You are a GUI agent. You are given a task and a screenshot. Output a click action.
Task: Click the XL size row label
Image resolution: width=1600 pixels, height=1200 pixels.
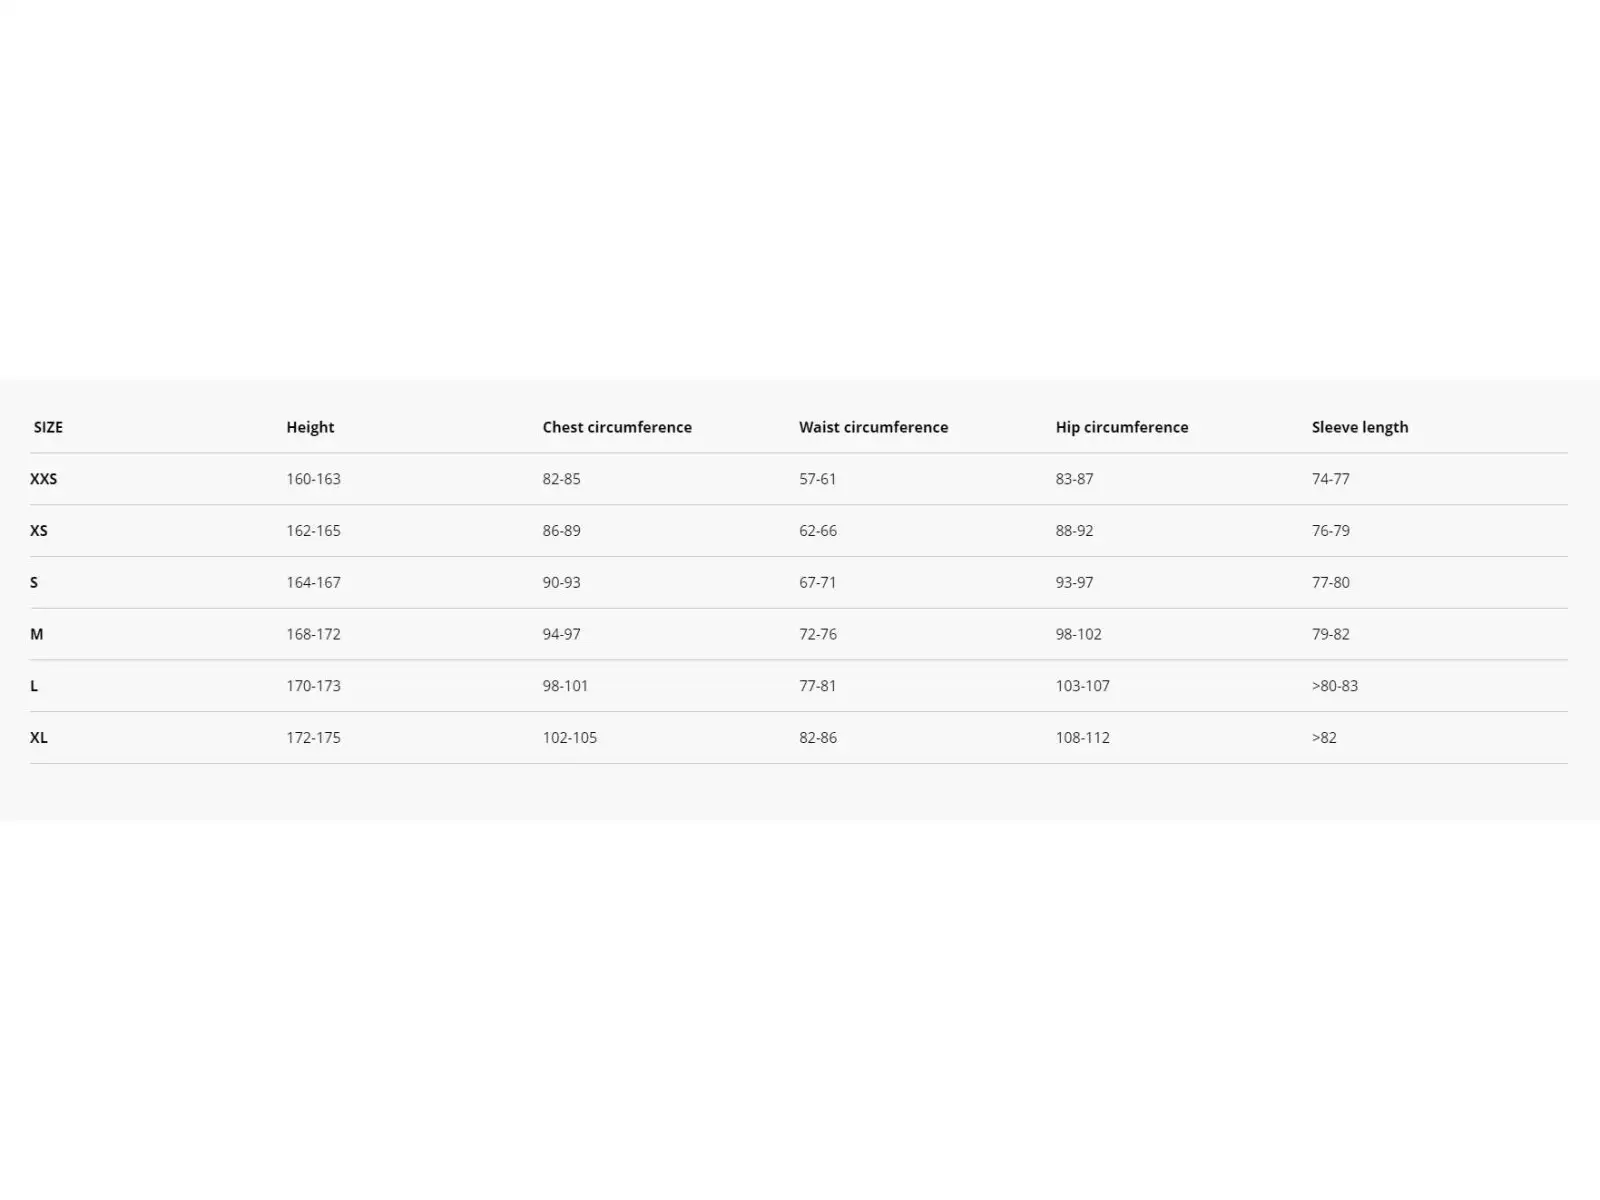pos(39,738)
